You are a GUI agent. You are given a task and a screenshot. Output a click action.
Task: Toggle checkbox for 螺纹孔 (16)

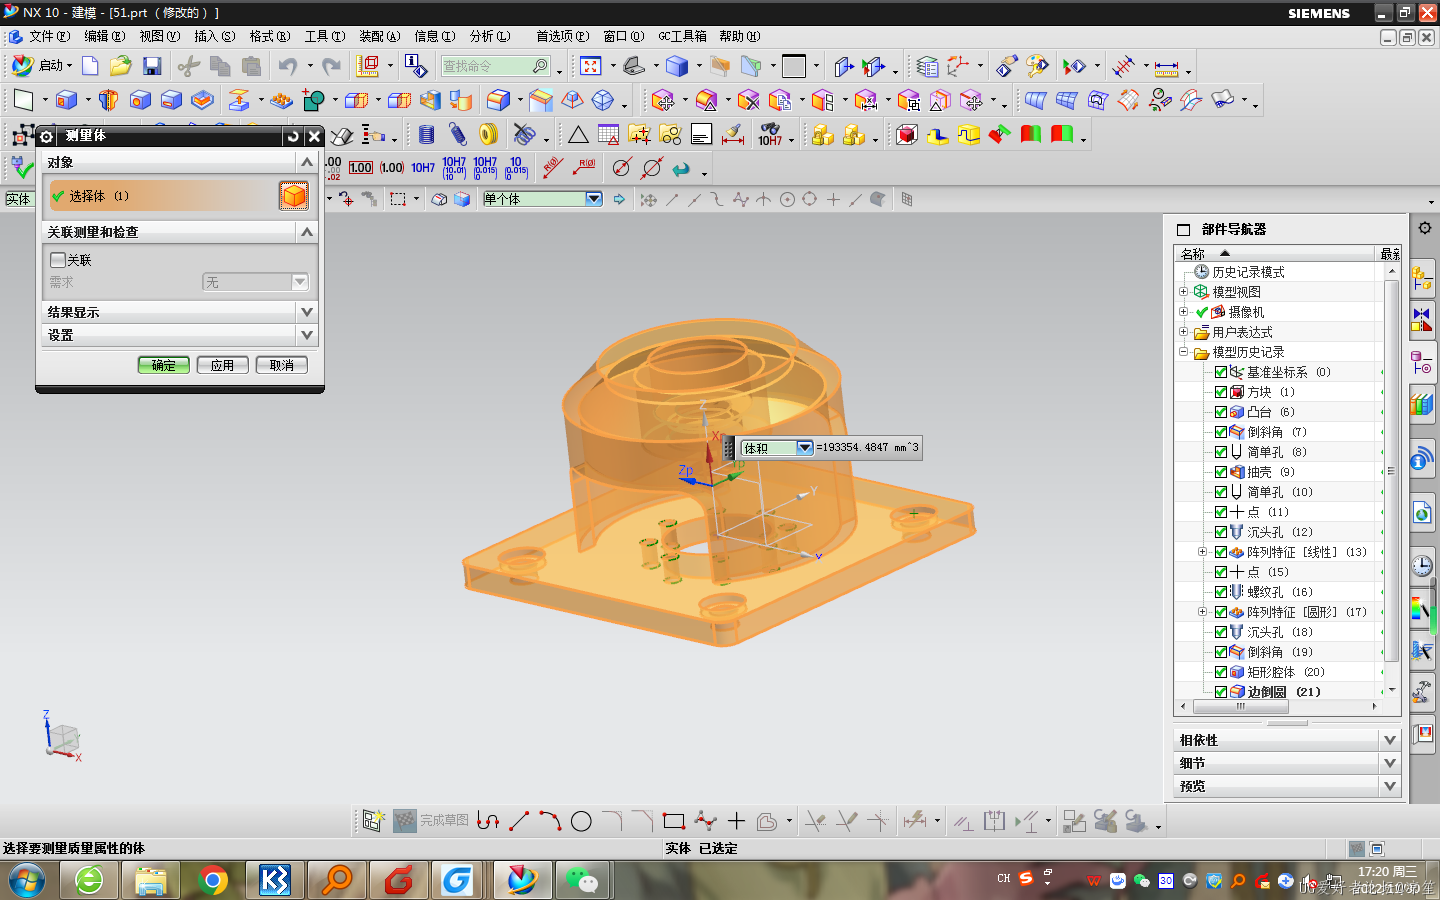pyautogui.click(x=1221, y=592)
